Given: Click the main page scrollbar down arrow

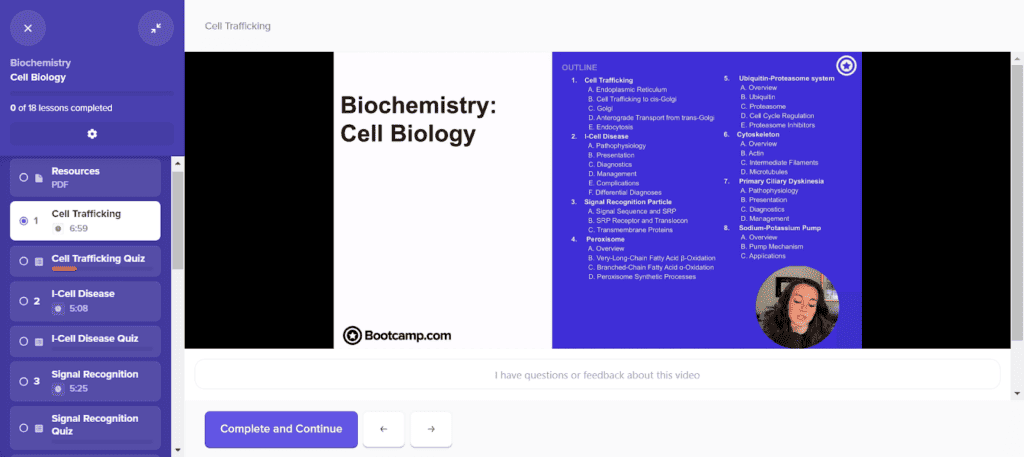Looking at the screenshot, I should (x=1017, y=393).
